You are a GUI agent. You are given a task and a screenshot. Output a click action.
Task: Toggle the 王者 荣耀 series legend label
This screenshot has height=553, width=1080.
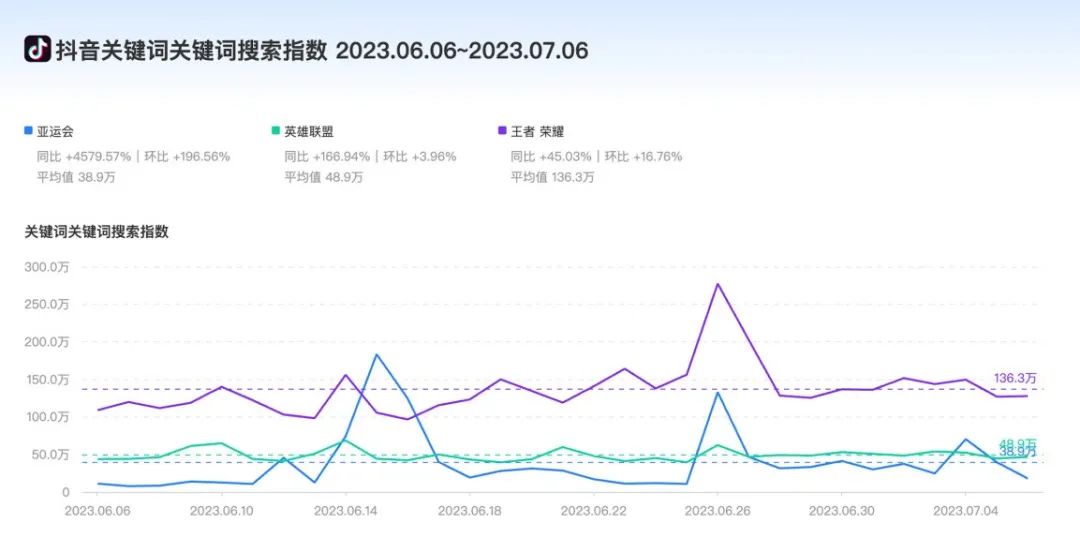pos(542,131)
